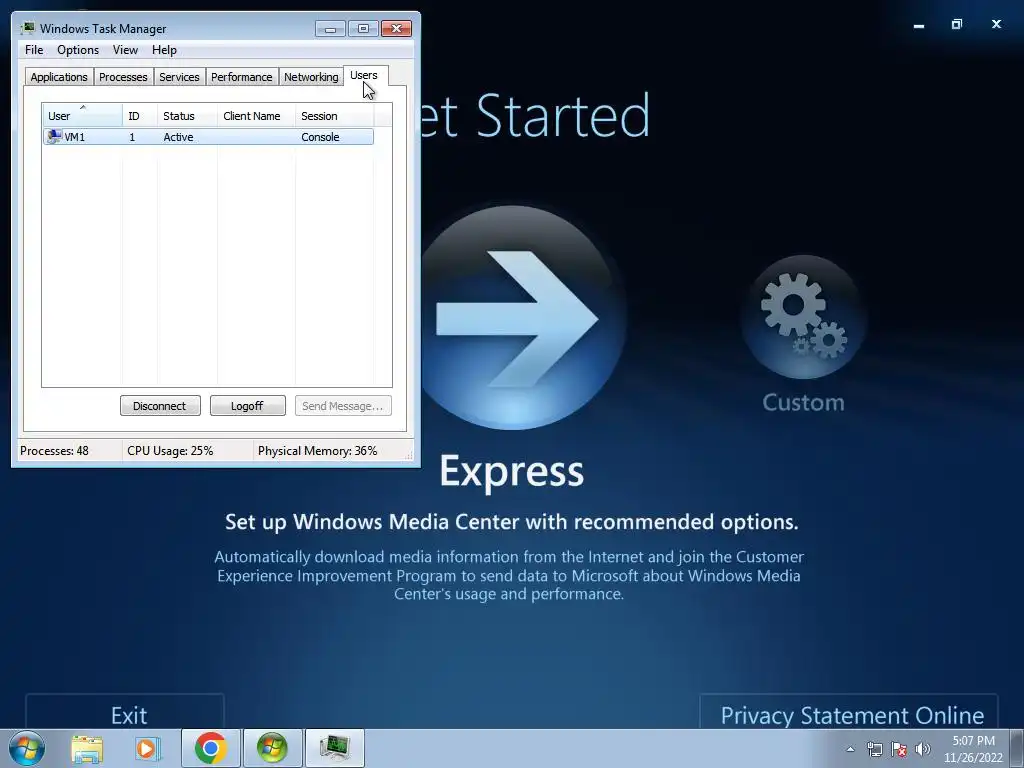1024x768 pixels.
Task: Click the CPU Usage: 25% status entry
Action: (170, 451)
